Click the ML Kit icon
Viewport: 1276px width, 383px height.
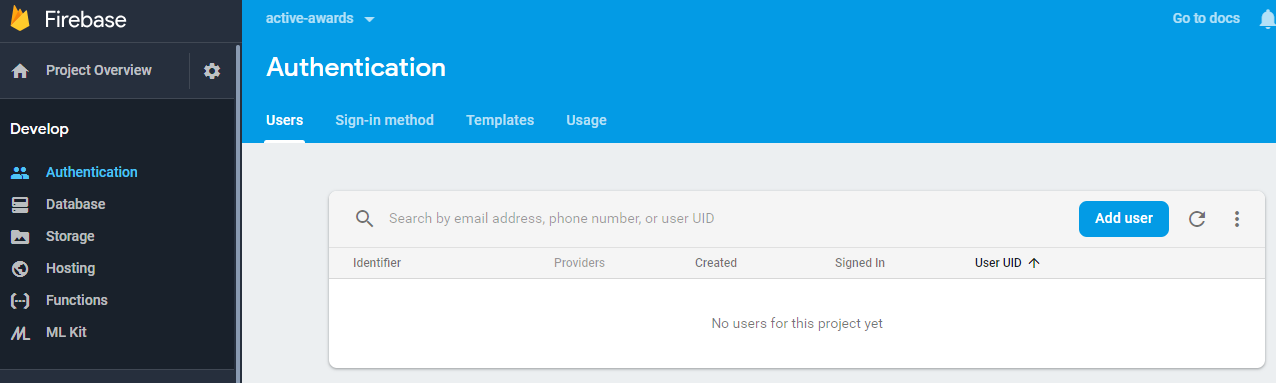(20, 333)
